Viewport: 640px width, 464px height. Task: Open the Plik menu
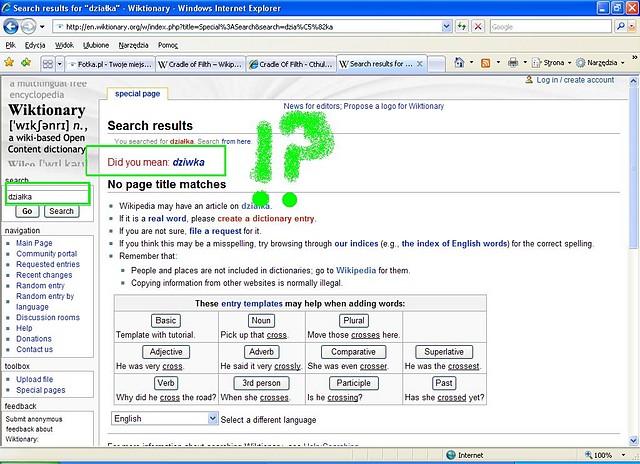11,45
